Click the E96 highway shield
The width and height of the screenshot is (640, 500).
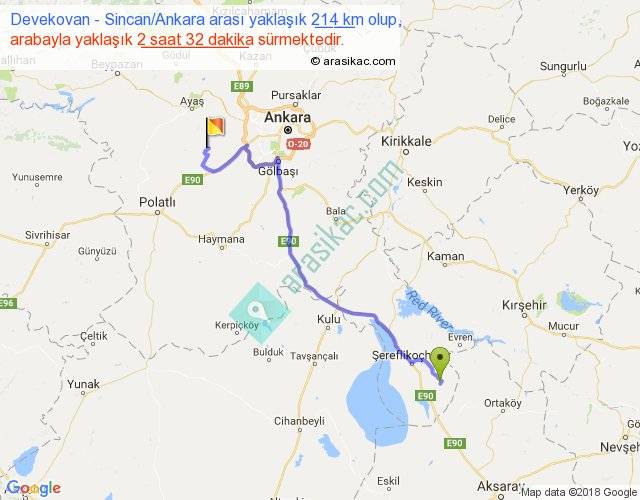pyautogui.click(x=8, y=303)
